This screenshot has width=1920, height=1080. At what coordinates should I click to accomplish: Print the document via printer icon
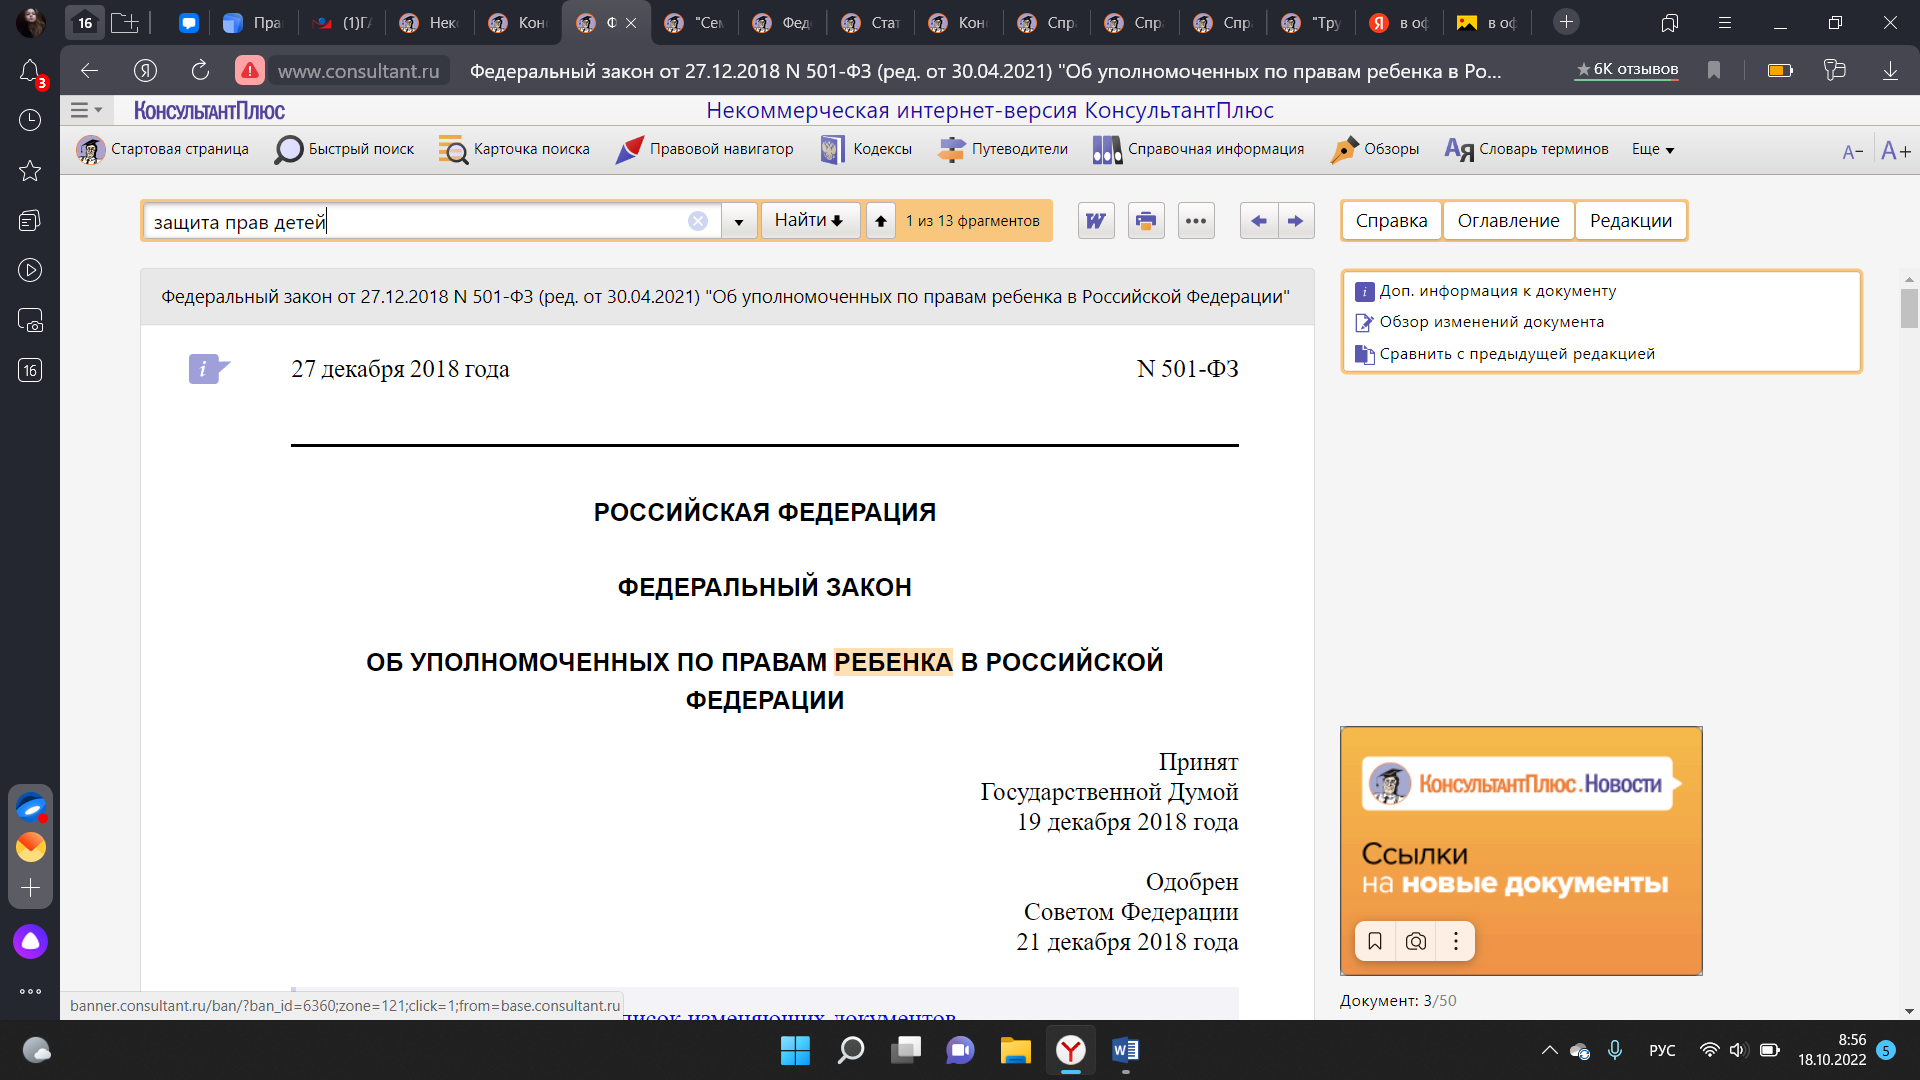coord(1146,221)
